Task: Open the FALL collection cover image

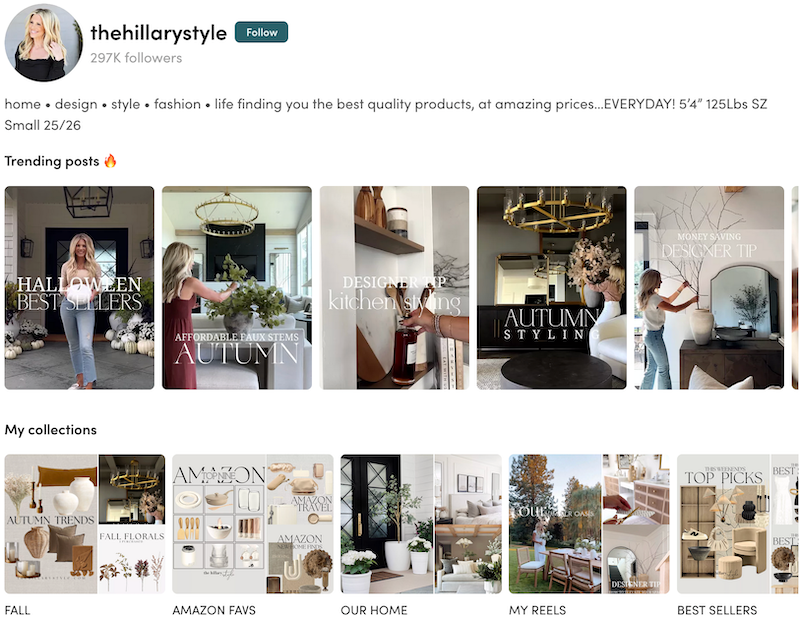Action: tap(85, 524)
